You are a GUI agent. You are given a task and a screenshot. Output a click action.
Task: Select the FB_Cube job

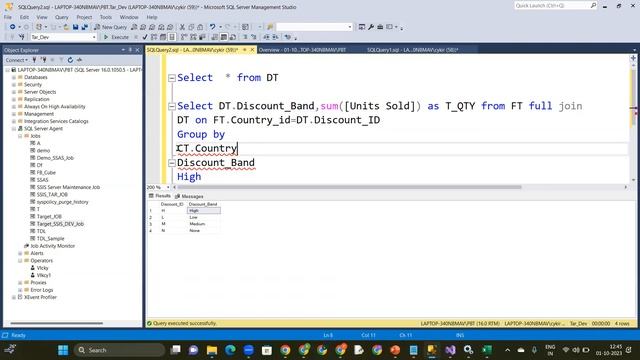click(x=46, y=173)
